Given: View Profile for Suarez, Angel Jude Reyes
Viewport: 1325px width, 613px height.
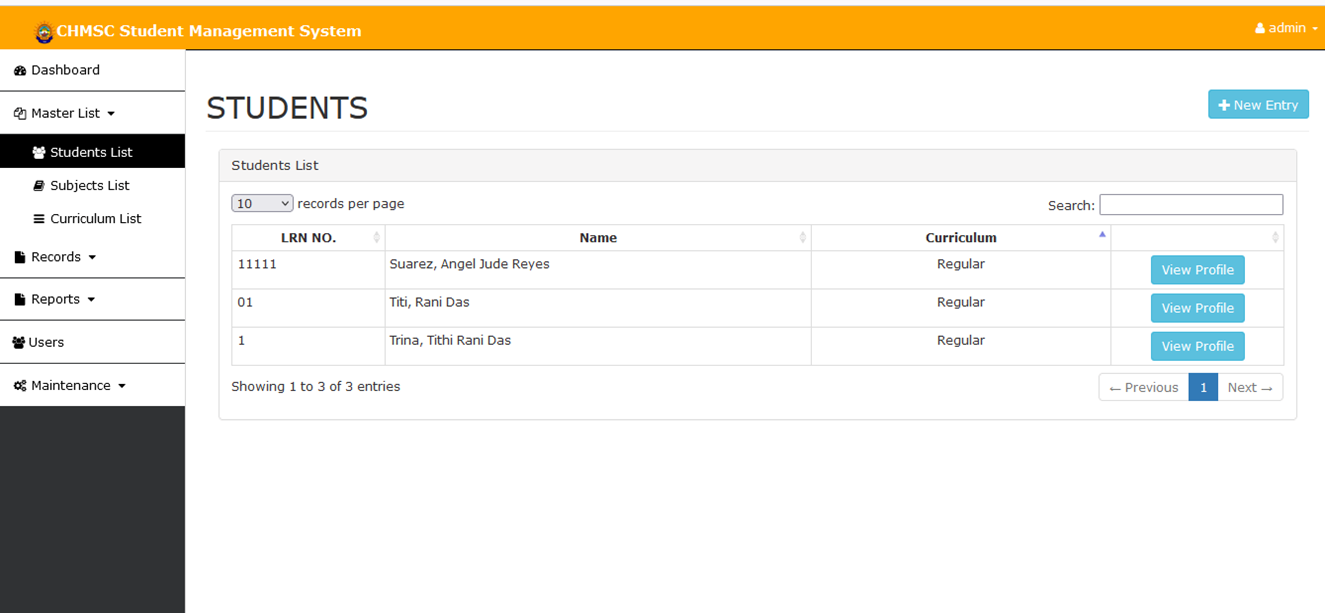Looking at the screenshot, I should [1197, 269].
